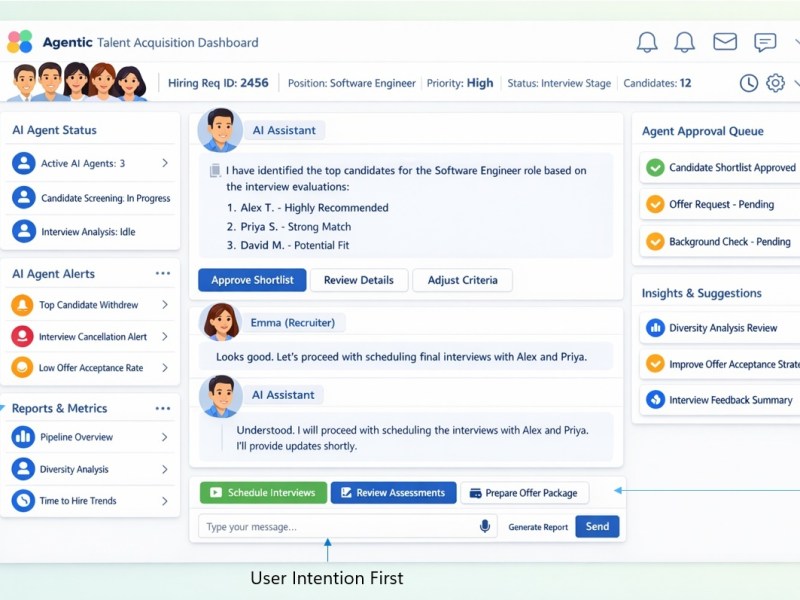Select the Candidate Shortlist Approved checkmark

(x=655, y=168)
